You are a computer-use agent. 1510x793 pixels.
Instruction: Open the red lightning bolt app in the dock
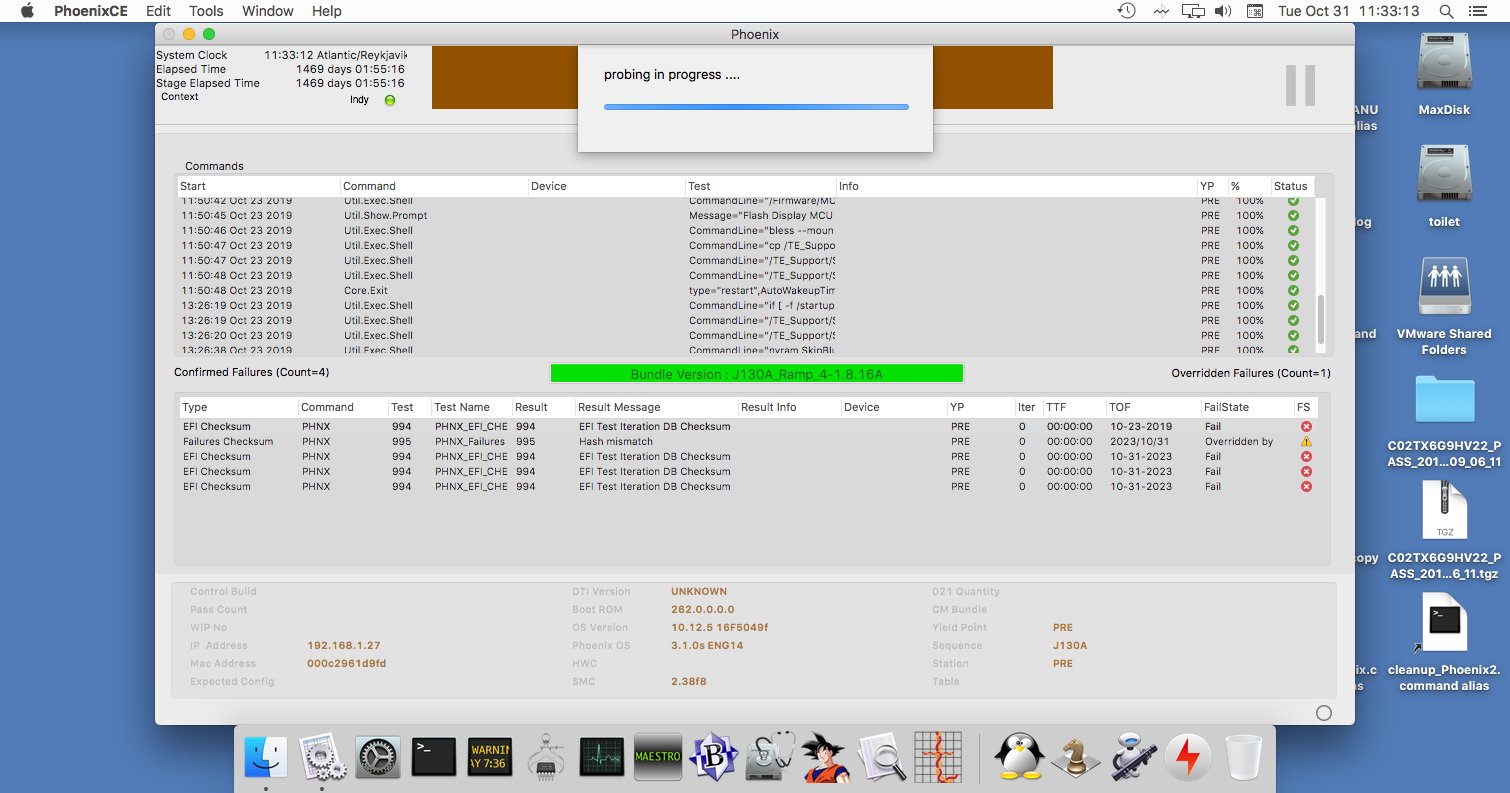[x=1188, y=757]
